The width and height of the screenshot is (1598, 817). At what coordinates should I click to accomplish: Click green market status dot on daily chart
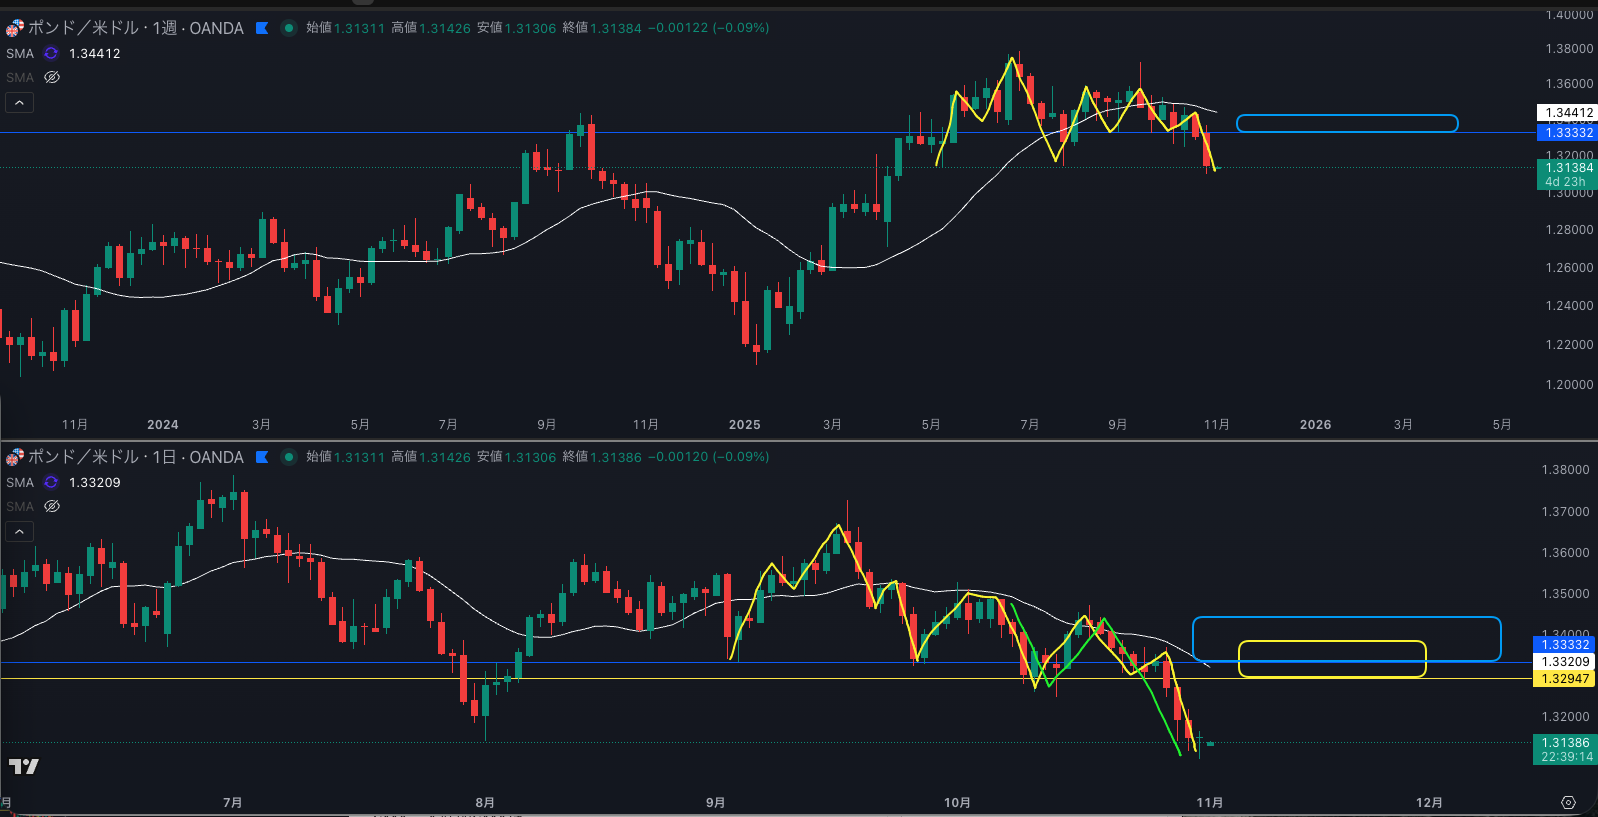coord(289,457)
